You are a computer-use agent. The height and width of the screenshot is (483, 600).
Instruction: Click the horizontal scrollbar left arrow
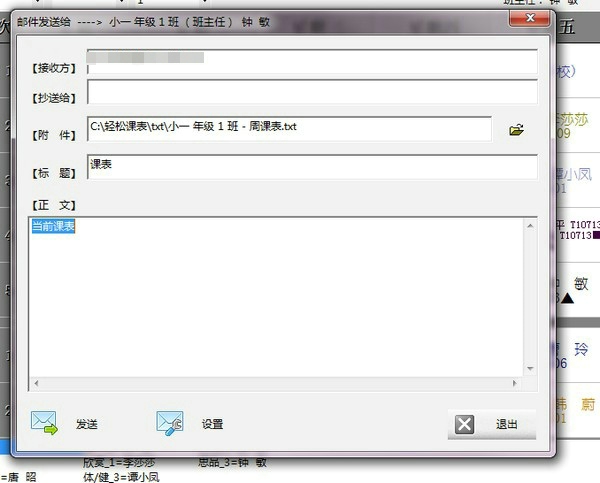click(x=36, y=383)
